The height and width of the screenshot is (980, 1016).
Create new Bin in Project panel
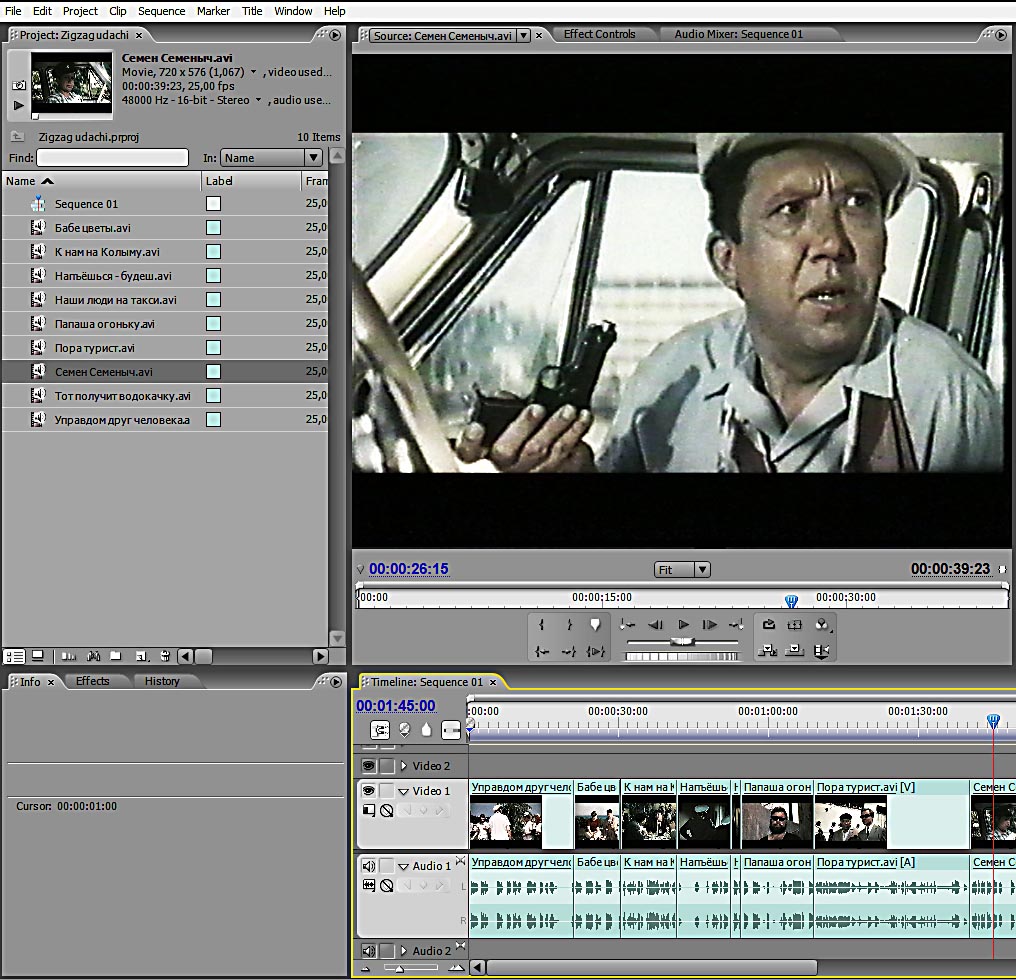(x=116, y=657)
